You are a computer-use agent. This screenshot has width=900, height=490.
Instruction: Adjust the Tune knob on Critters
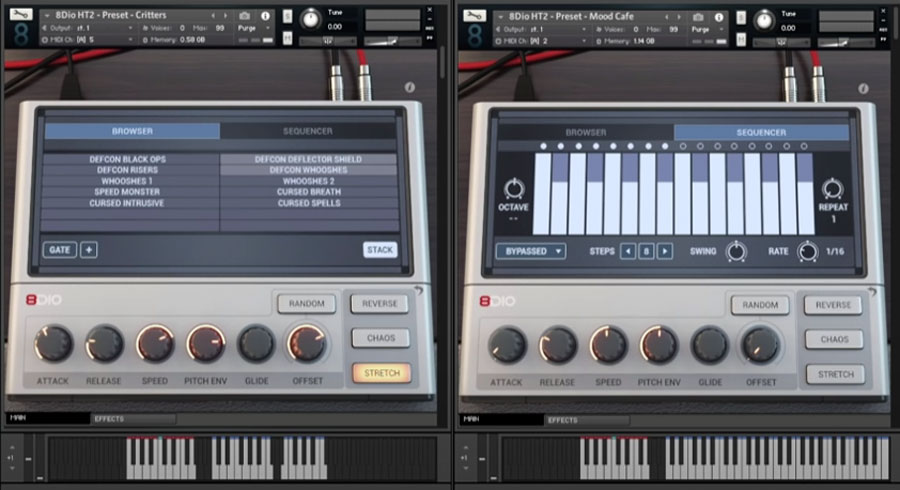click(311, 20)
